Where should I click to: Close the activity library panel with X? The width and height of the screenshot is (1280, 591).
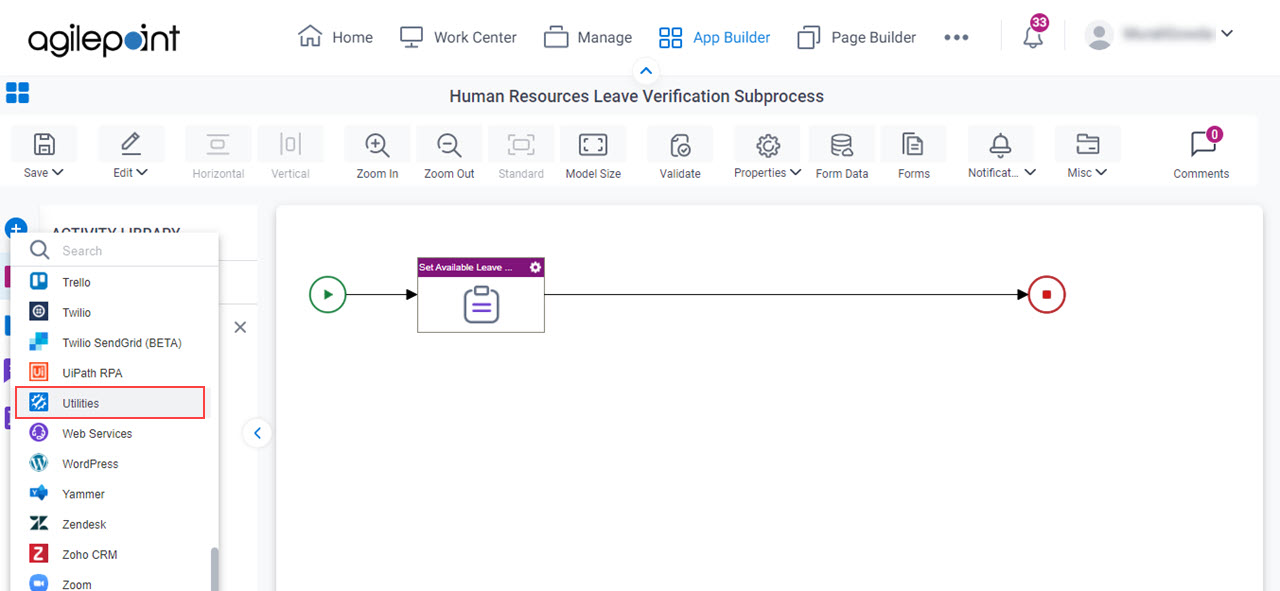pos(240,327)
